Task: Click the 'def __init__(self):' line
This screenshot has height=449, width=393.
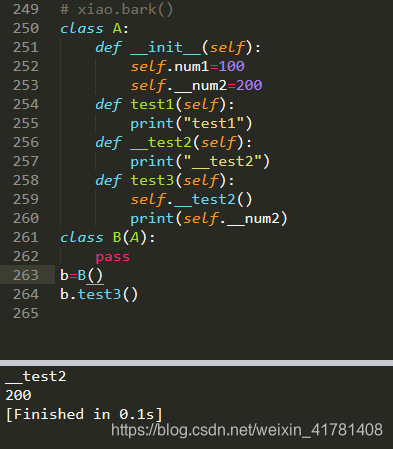Action: [178, 47]
